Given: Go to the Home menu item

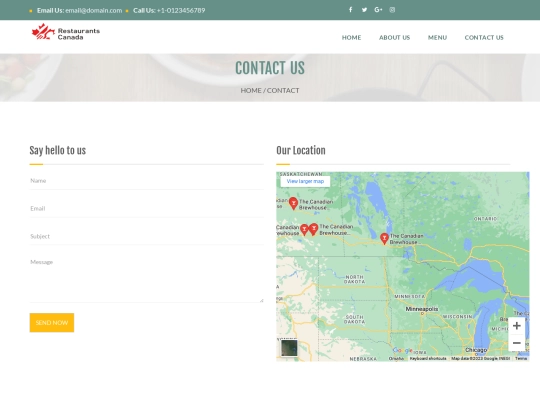Looking at the screenshot, I should click(x=351, y=38).
